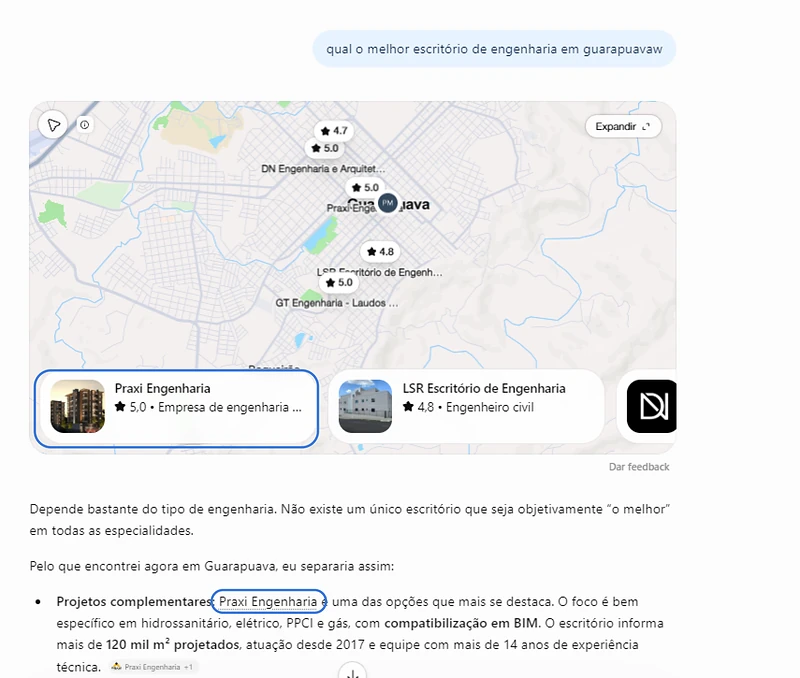Select the 5.0 pin above DN Engenharia

point(325,148)
